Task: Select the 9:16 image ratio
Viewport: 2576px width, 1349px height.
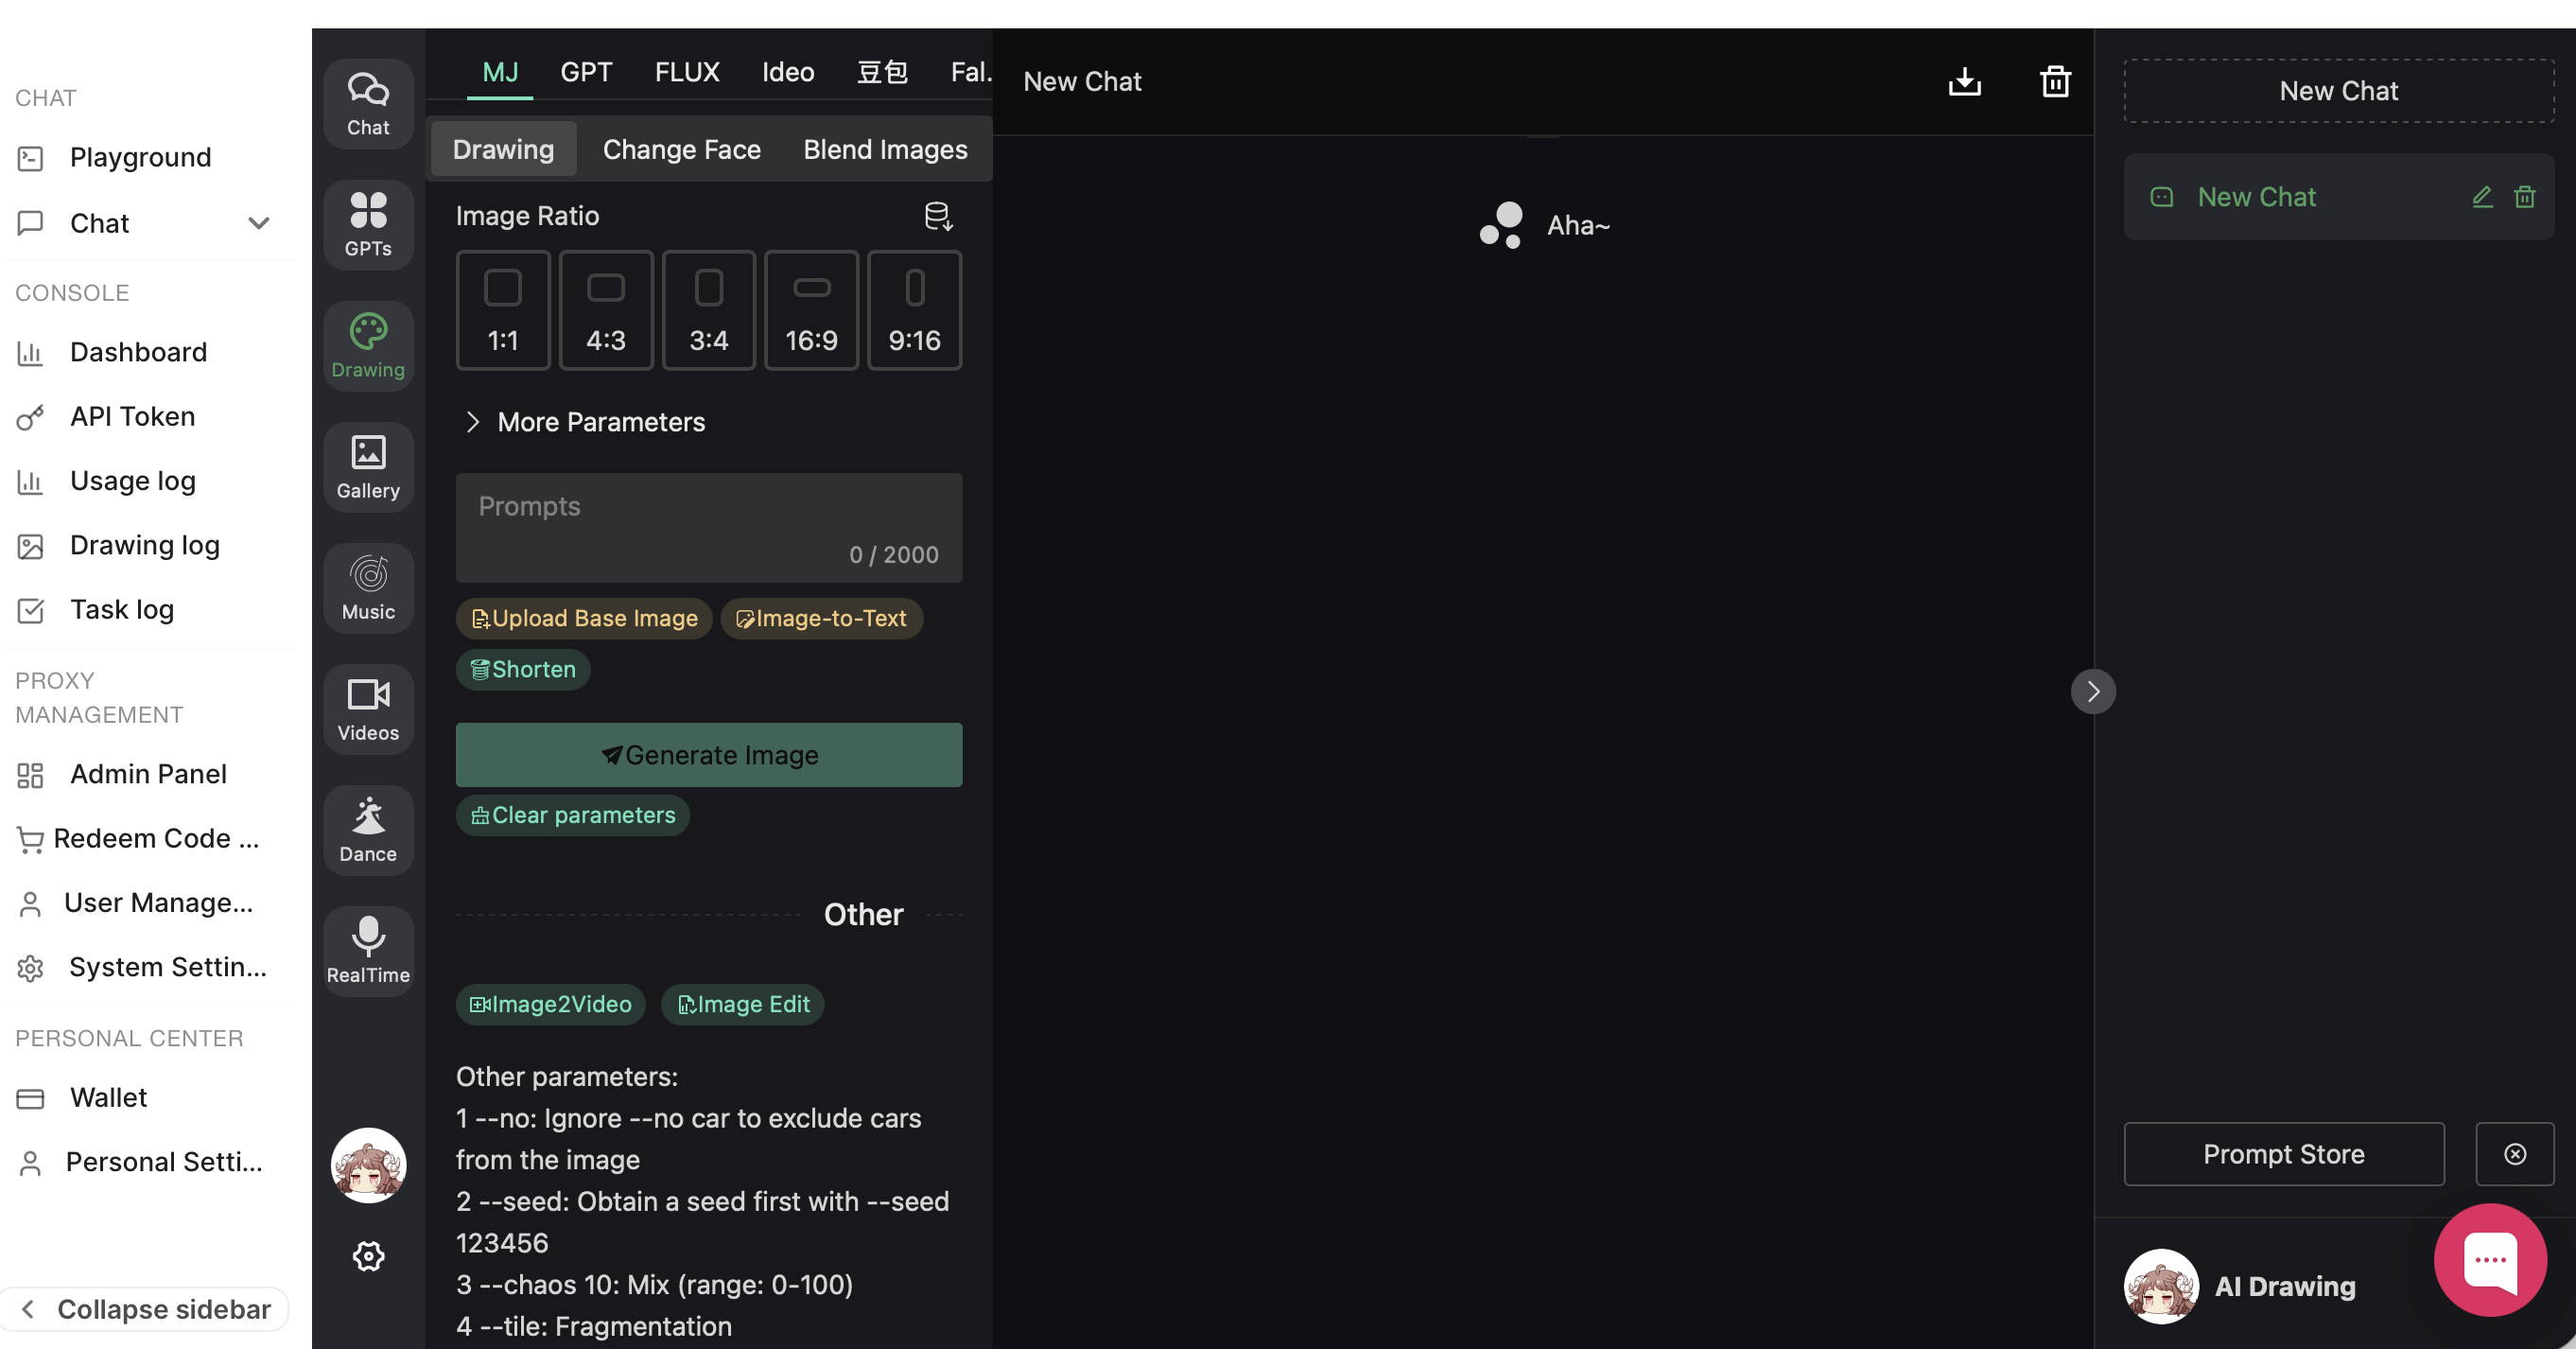Action: coord(913,310)
